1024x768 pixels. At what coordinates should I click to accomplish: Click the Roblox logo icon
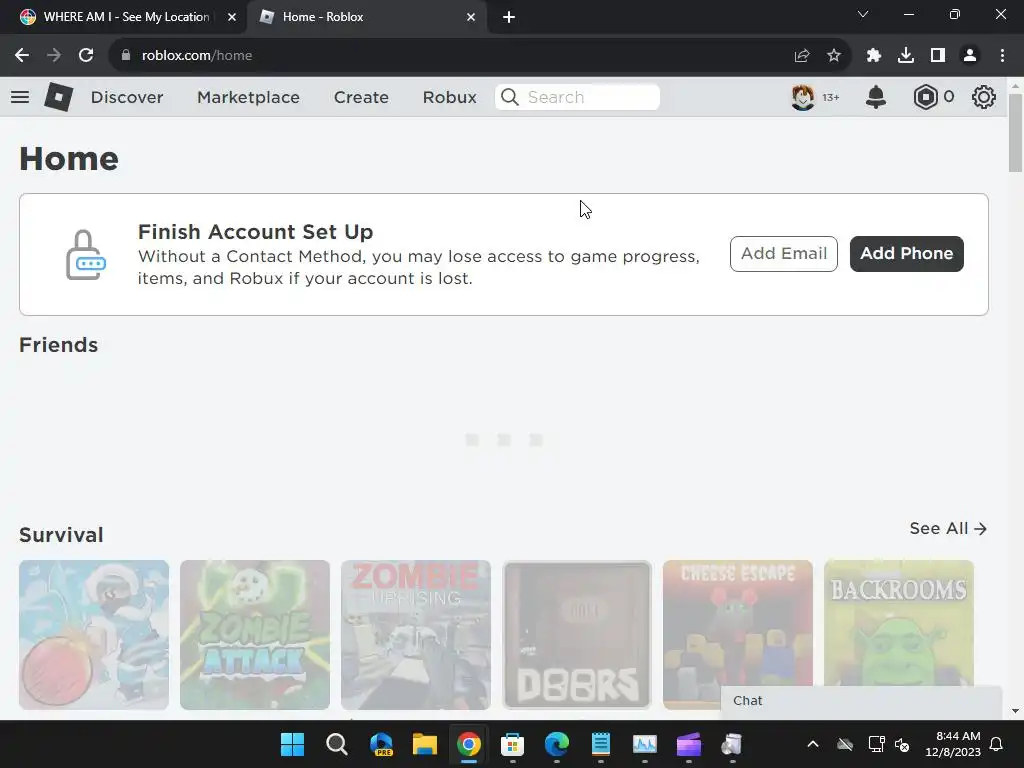pyautogui.click(x=59, y=97)
